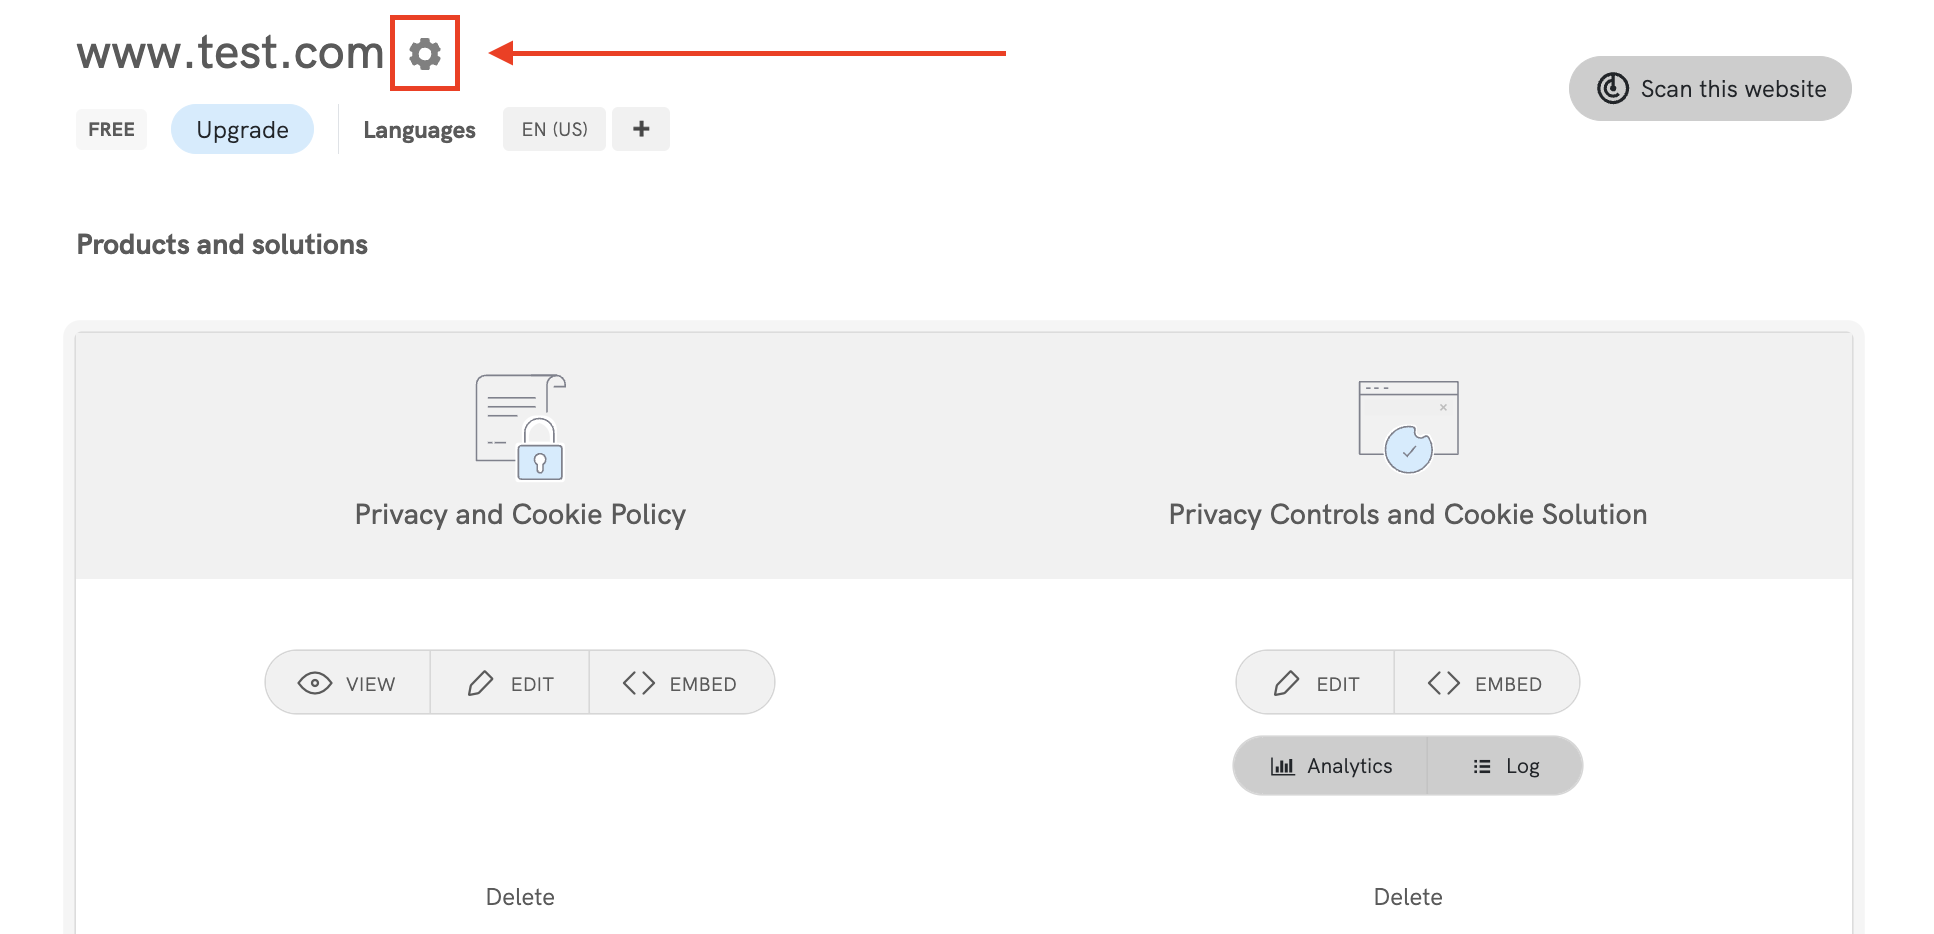Delete the Privacy Controls and Cookie Solution

click(1407, 897)
